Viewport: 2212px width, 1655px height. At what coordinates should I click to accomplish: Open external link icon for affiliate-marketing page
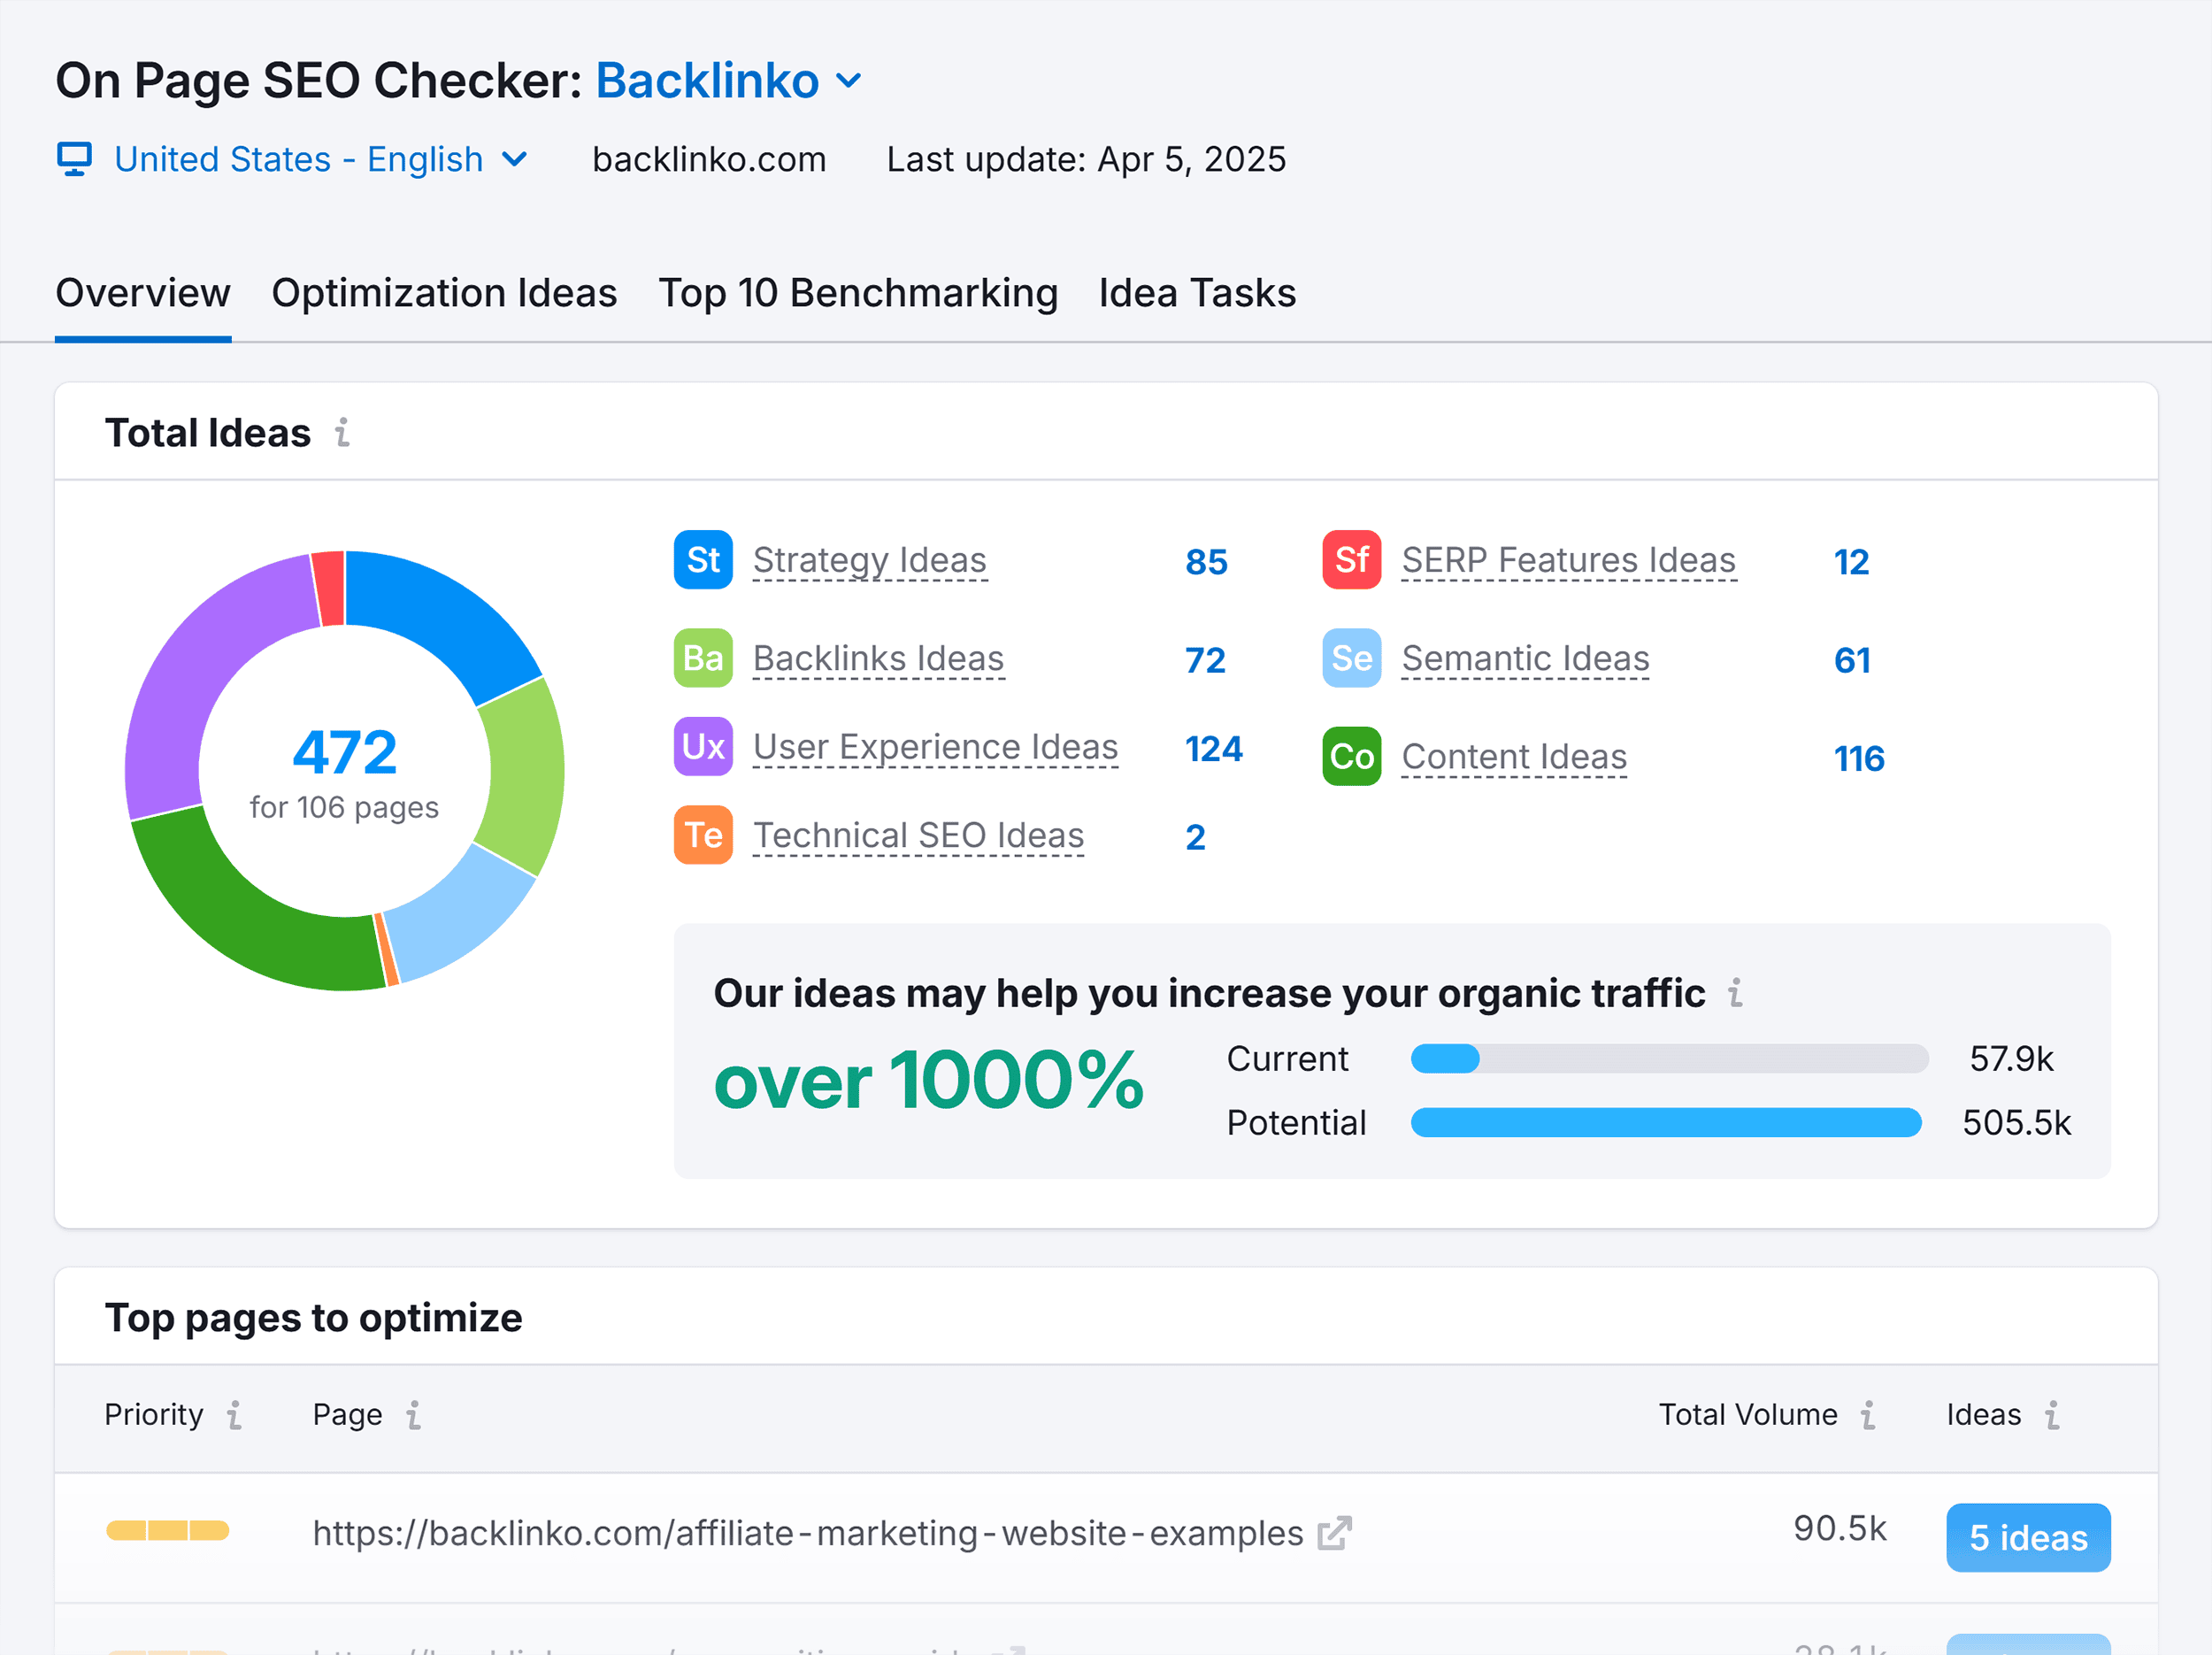click(x=1335, y=1533)
